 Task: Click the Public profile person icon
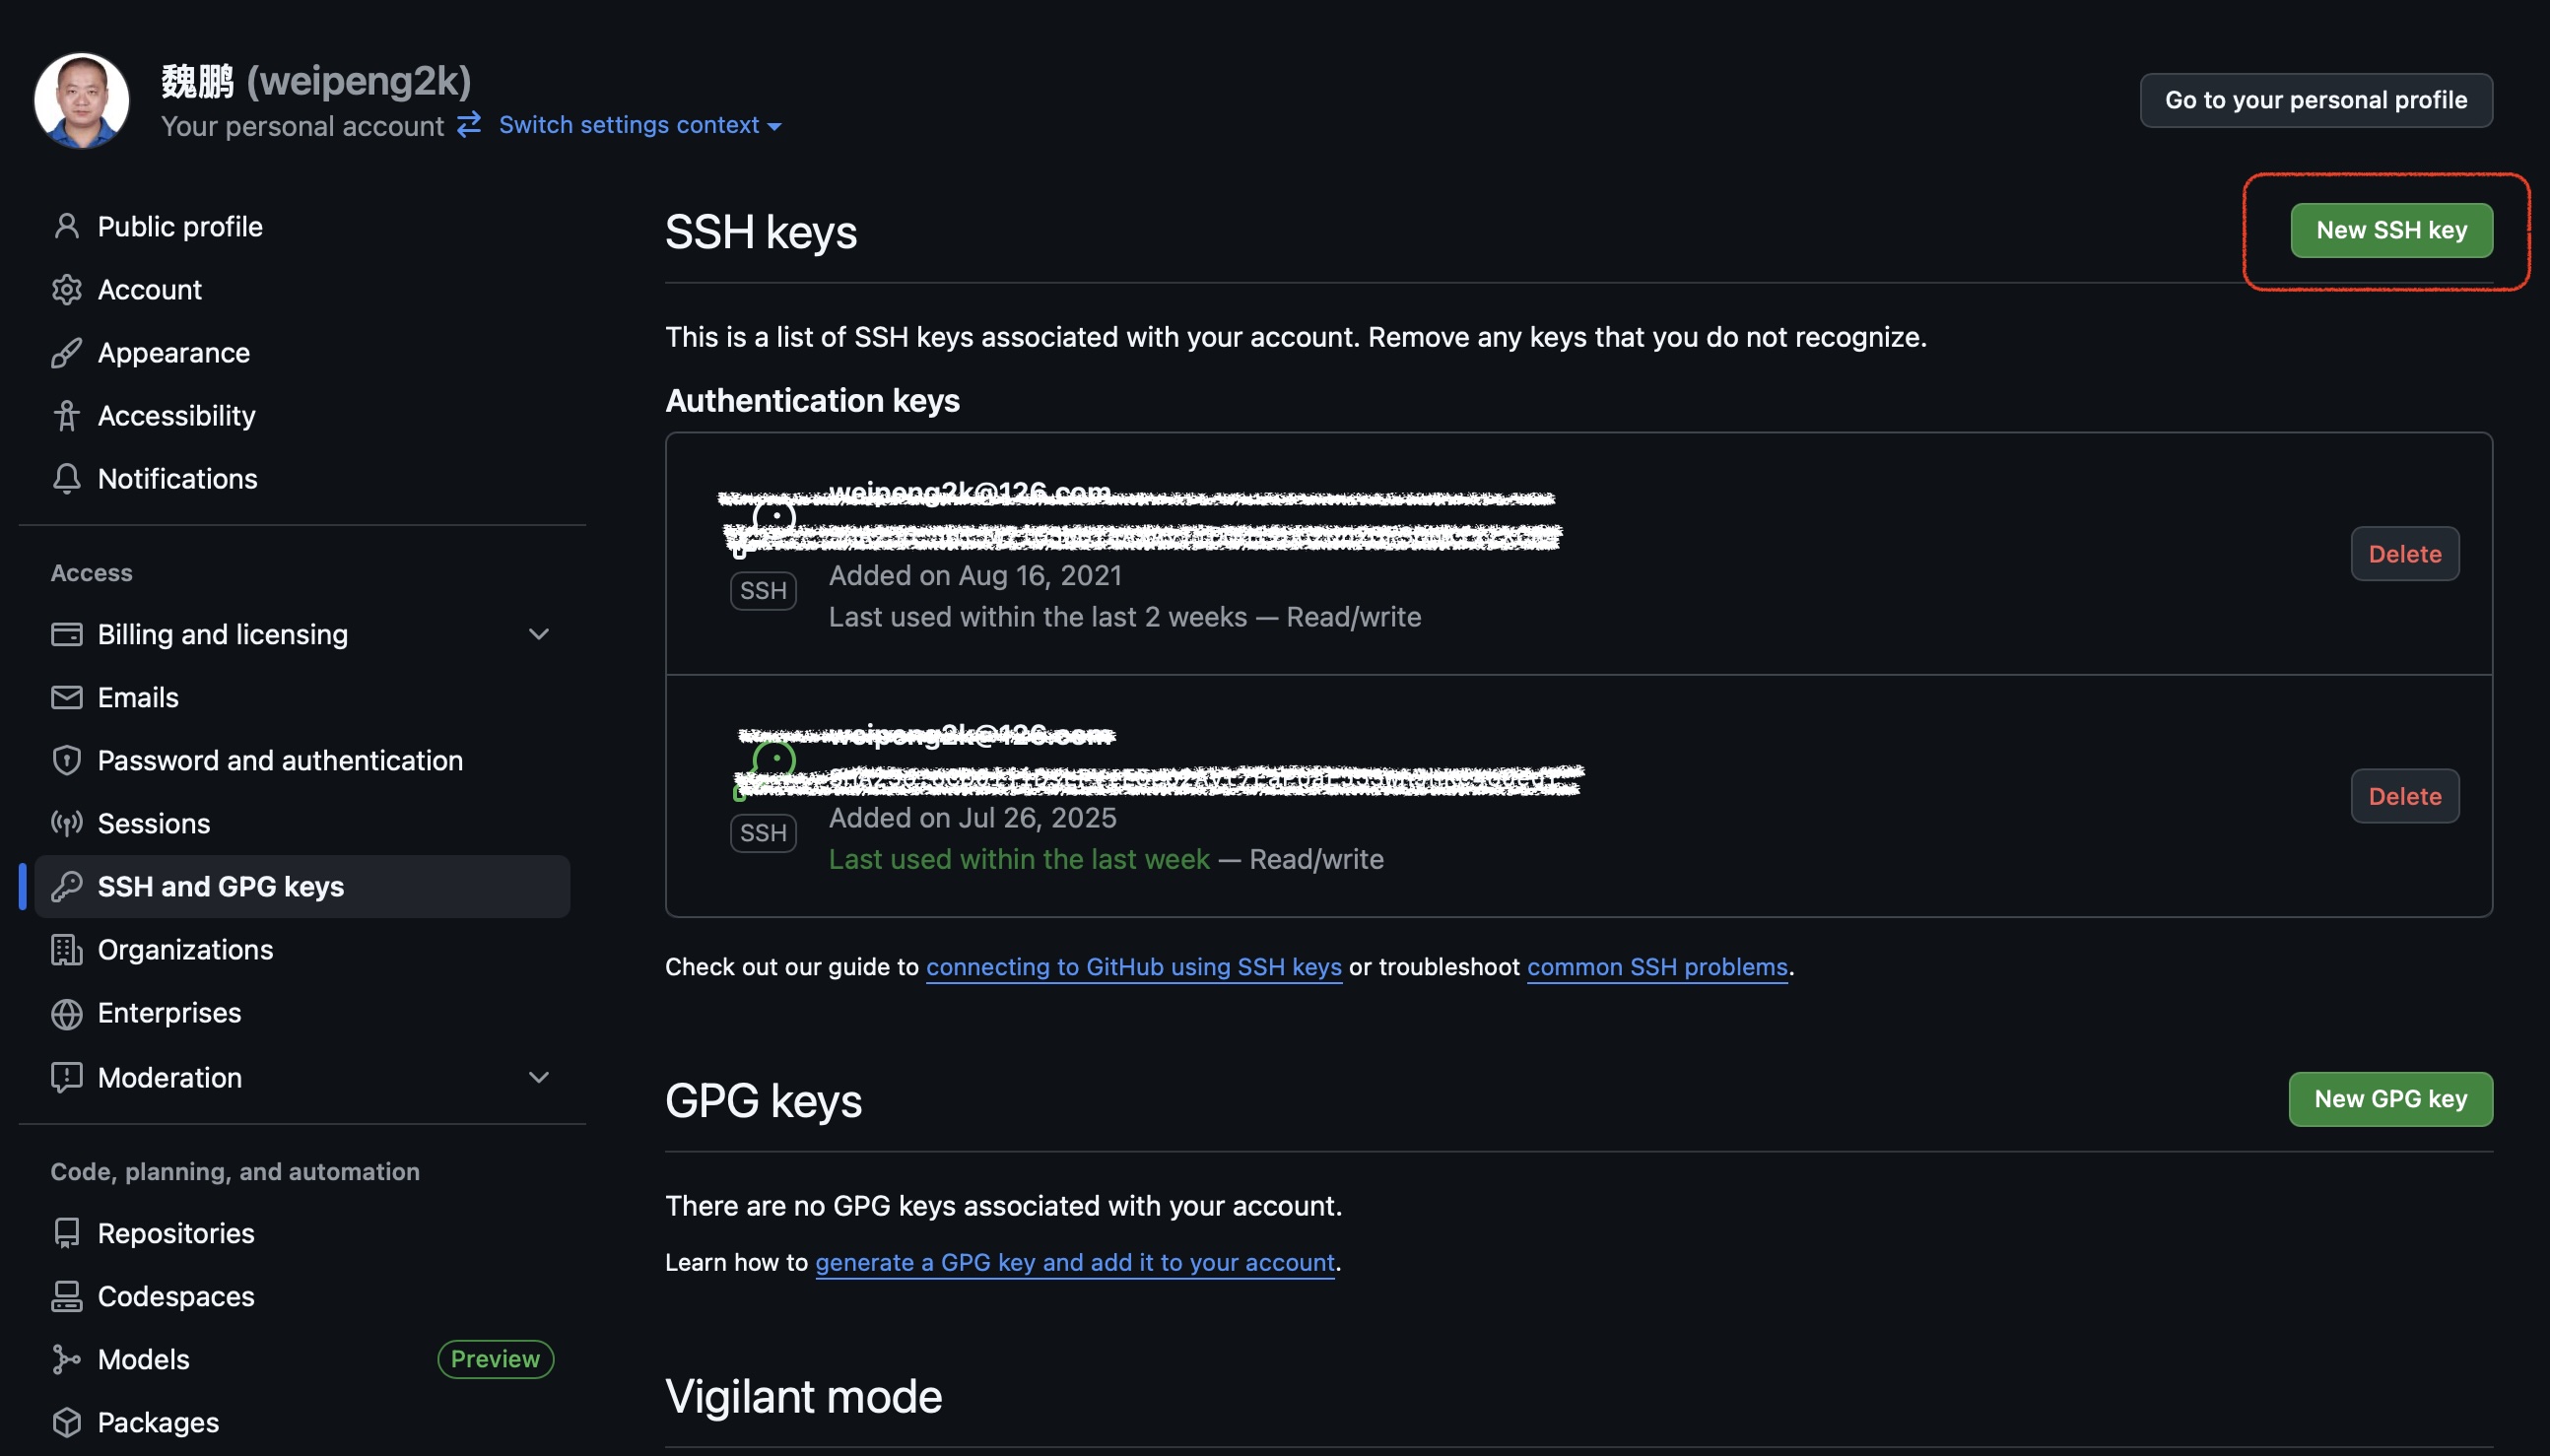click(66, 227)
